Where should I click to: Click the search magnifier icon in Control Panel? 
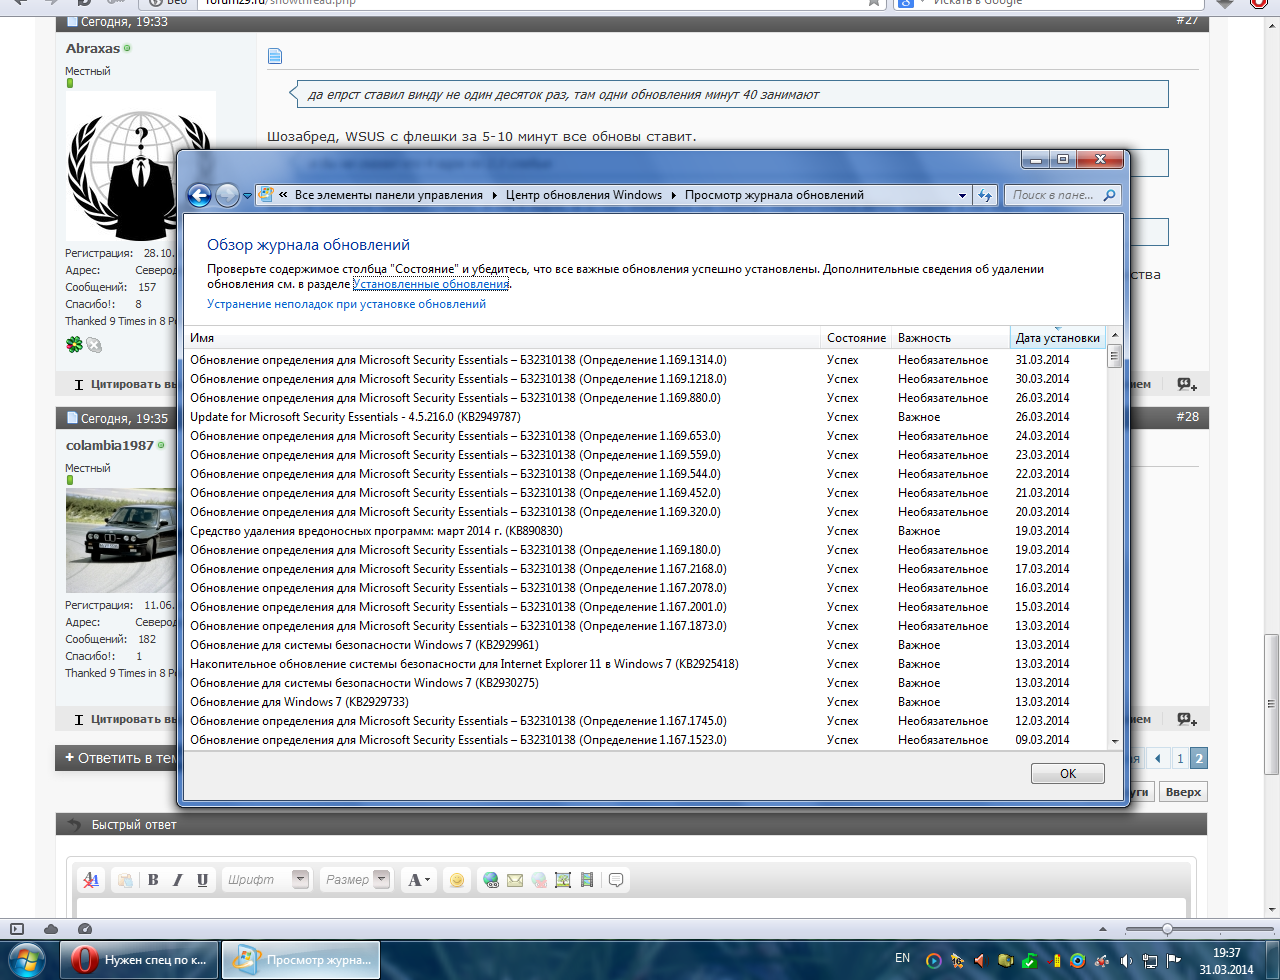pyautogui.click(x=1109, y=195)
